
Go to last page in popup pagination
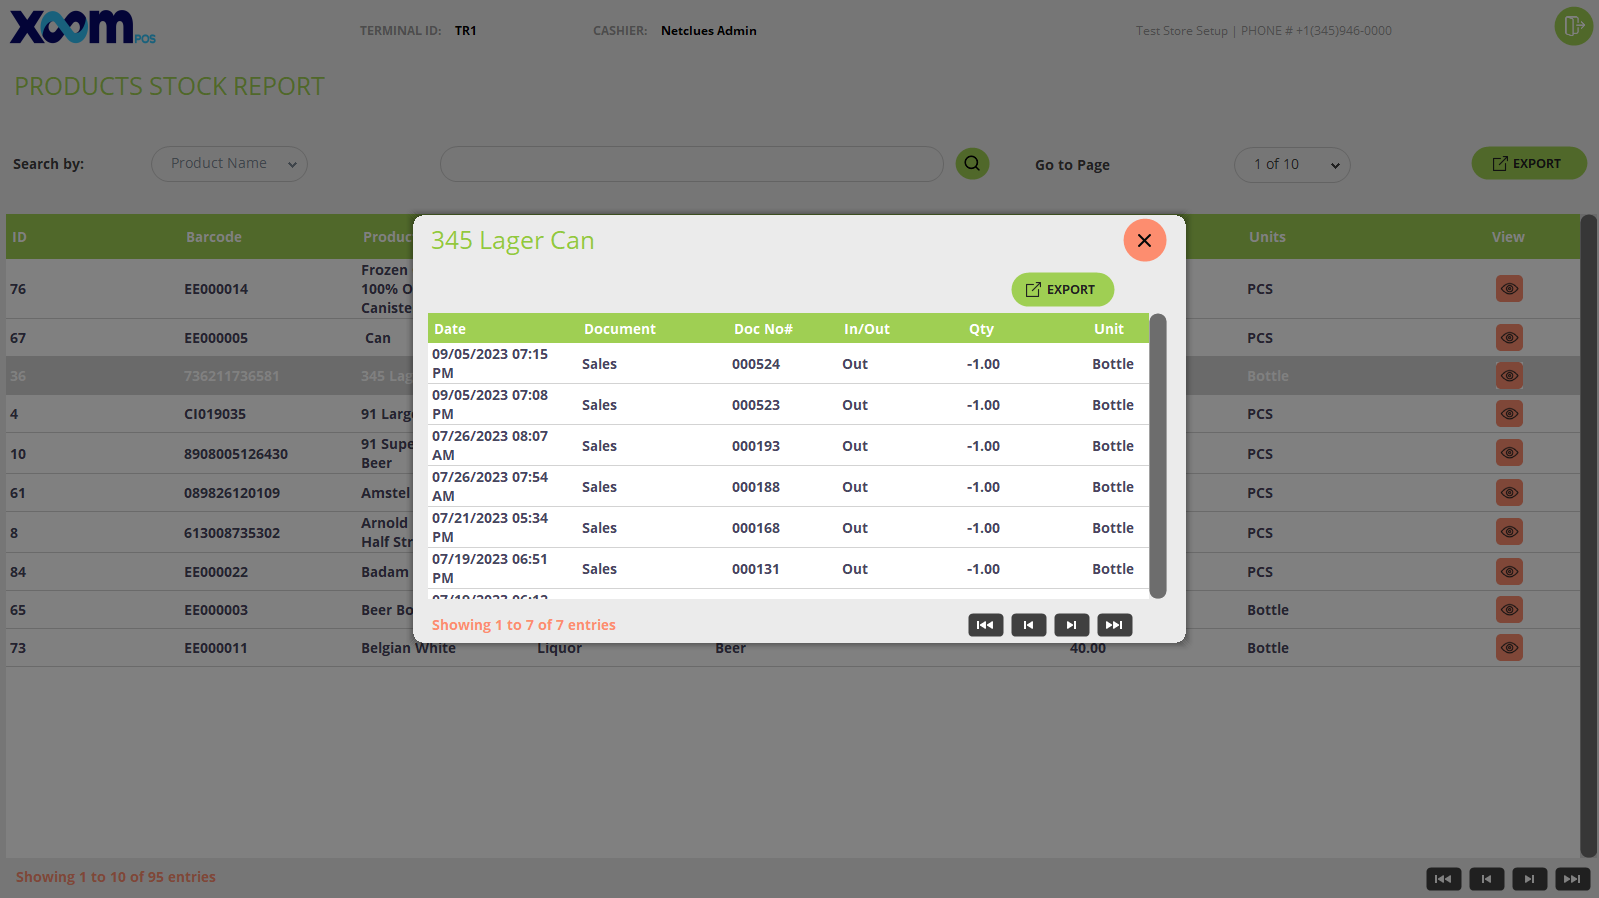tap(1114, 625)
